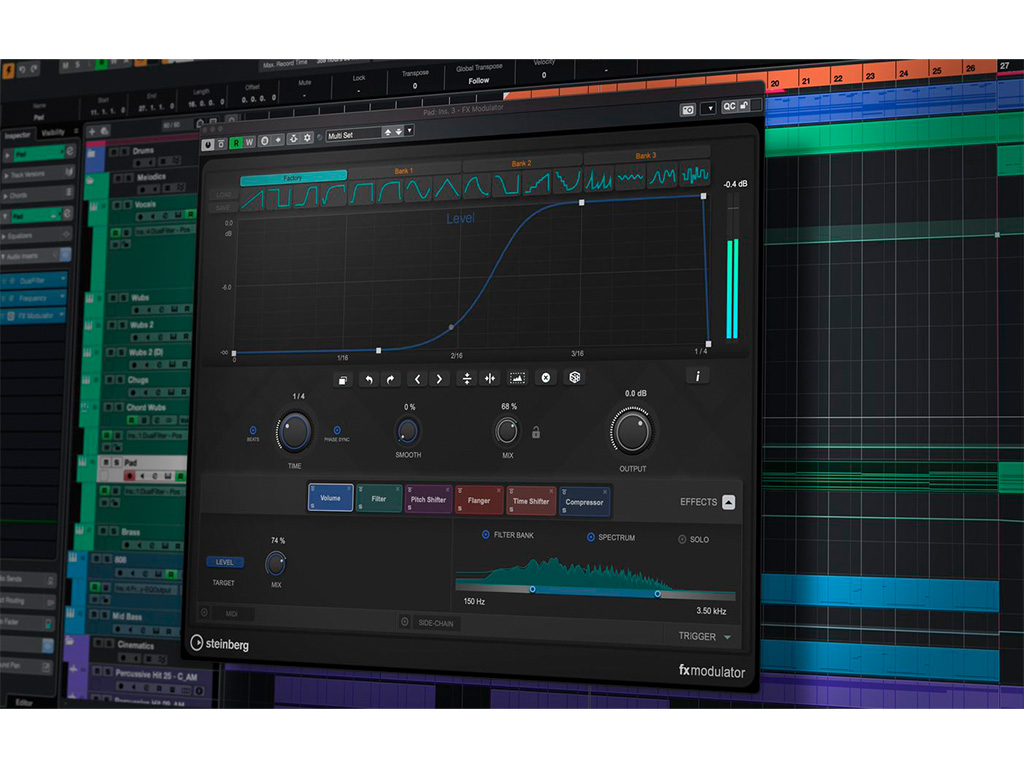The image size is (1024, 768).
Task: Toggle PHASE SYNC
Action: pyautogui.click(x=337, y=430)
